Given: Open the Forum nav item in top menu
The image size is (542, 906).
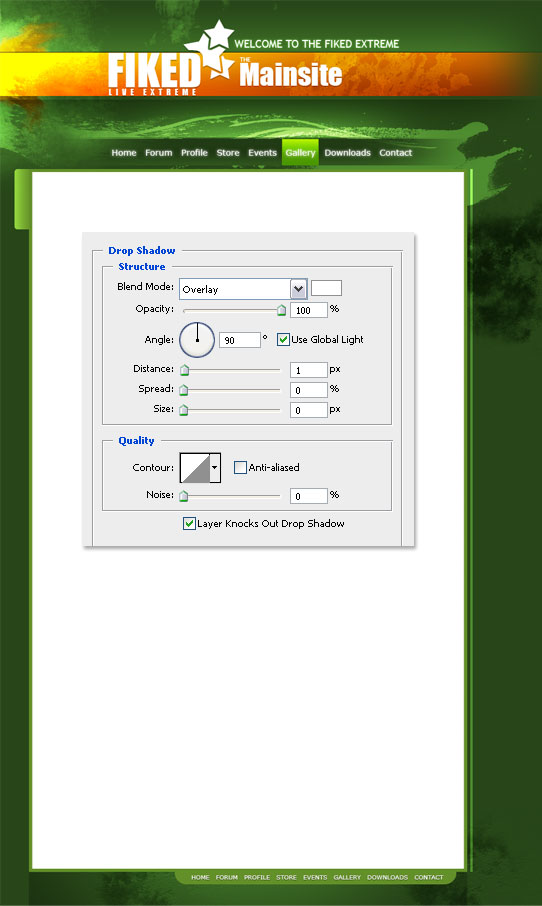Looking at the screenshot, I should pyautogui.click(x=158, y=153).
